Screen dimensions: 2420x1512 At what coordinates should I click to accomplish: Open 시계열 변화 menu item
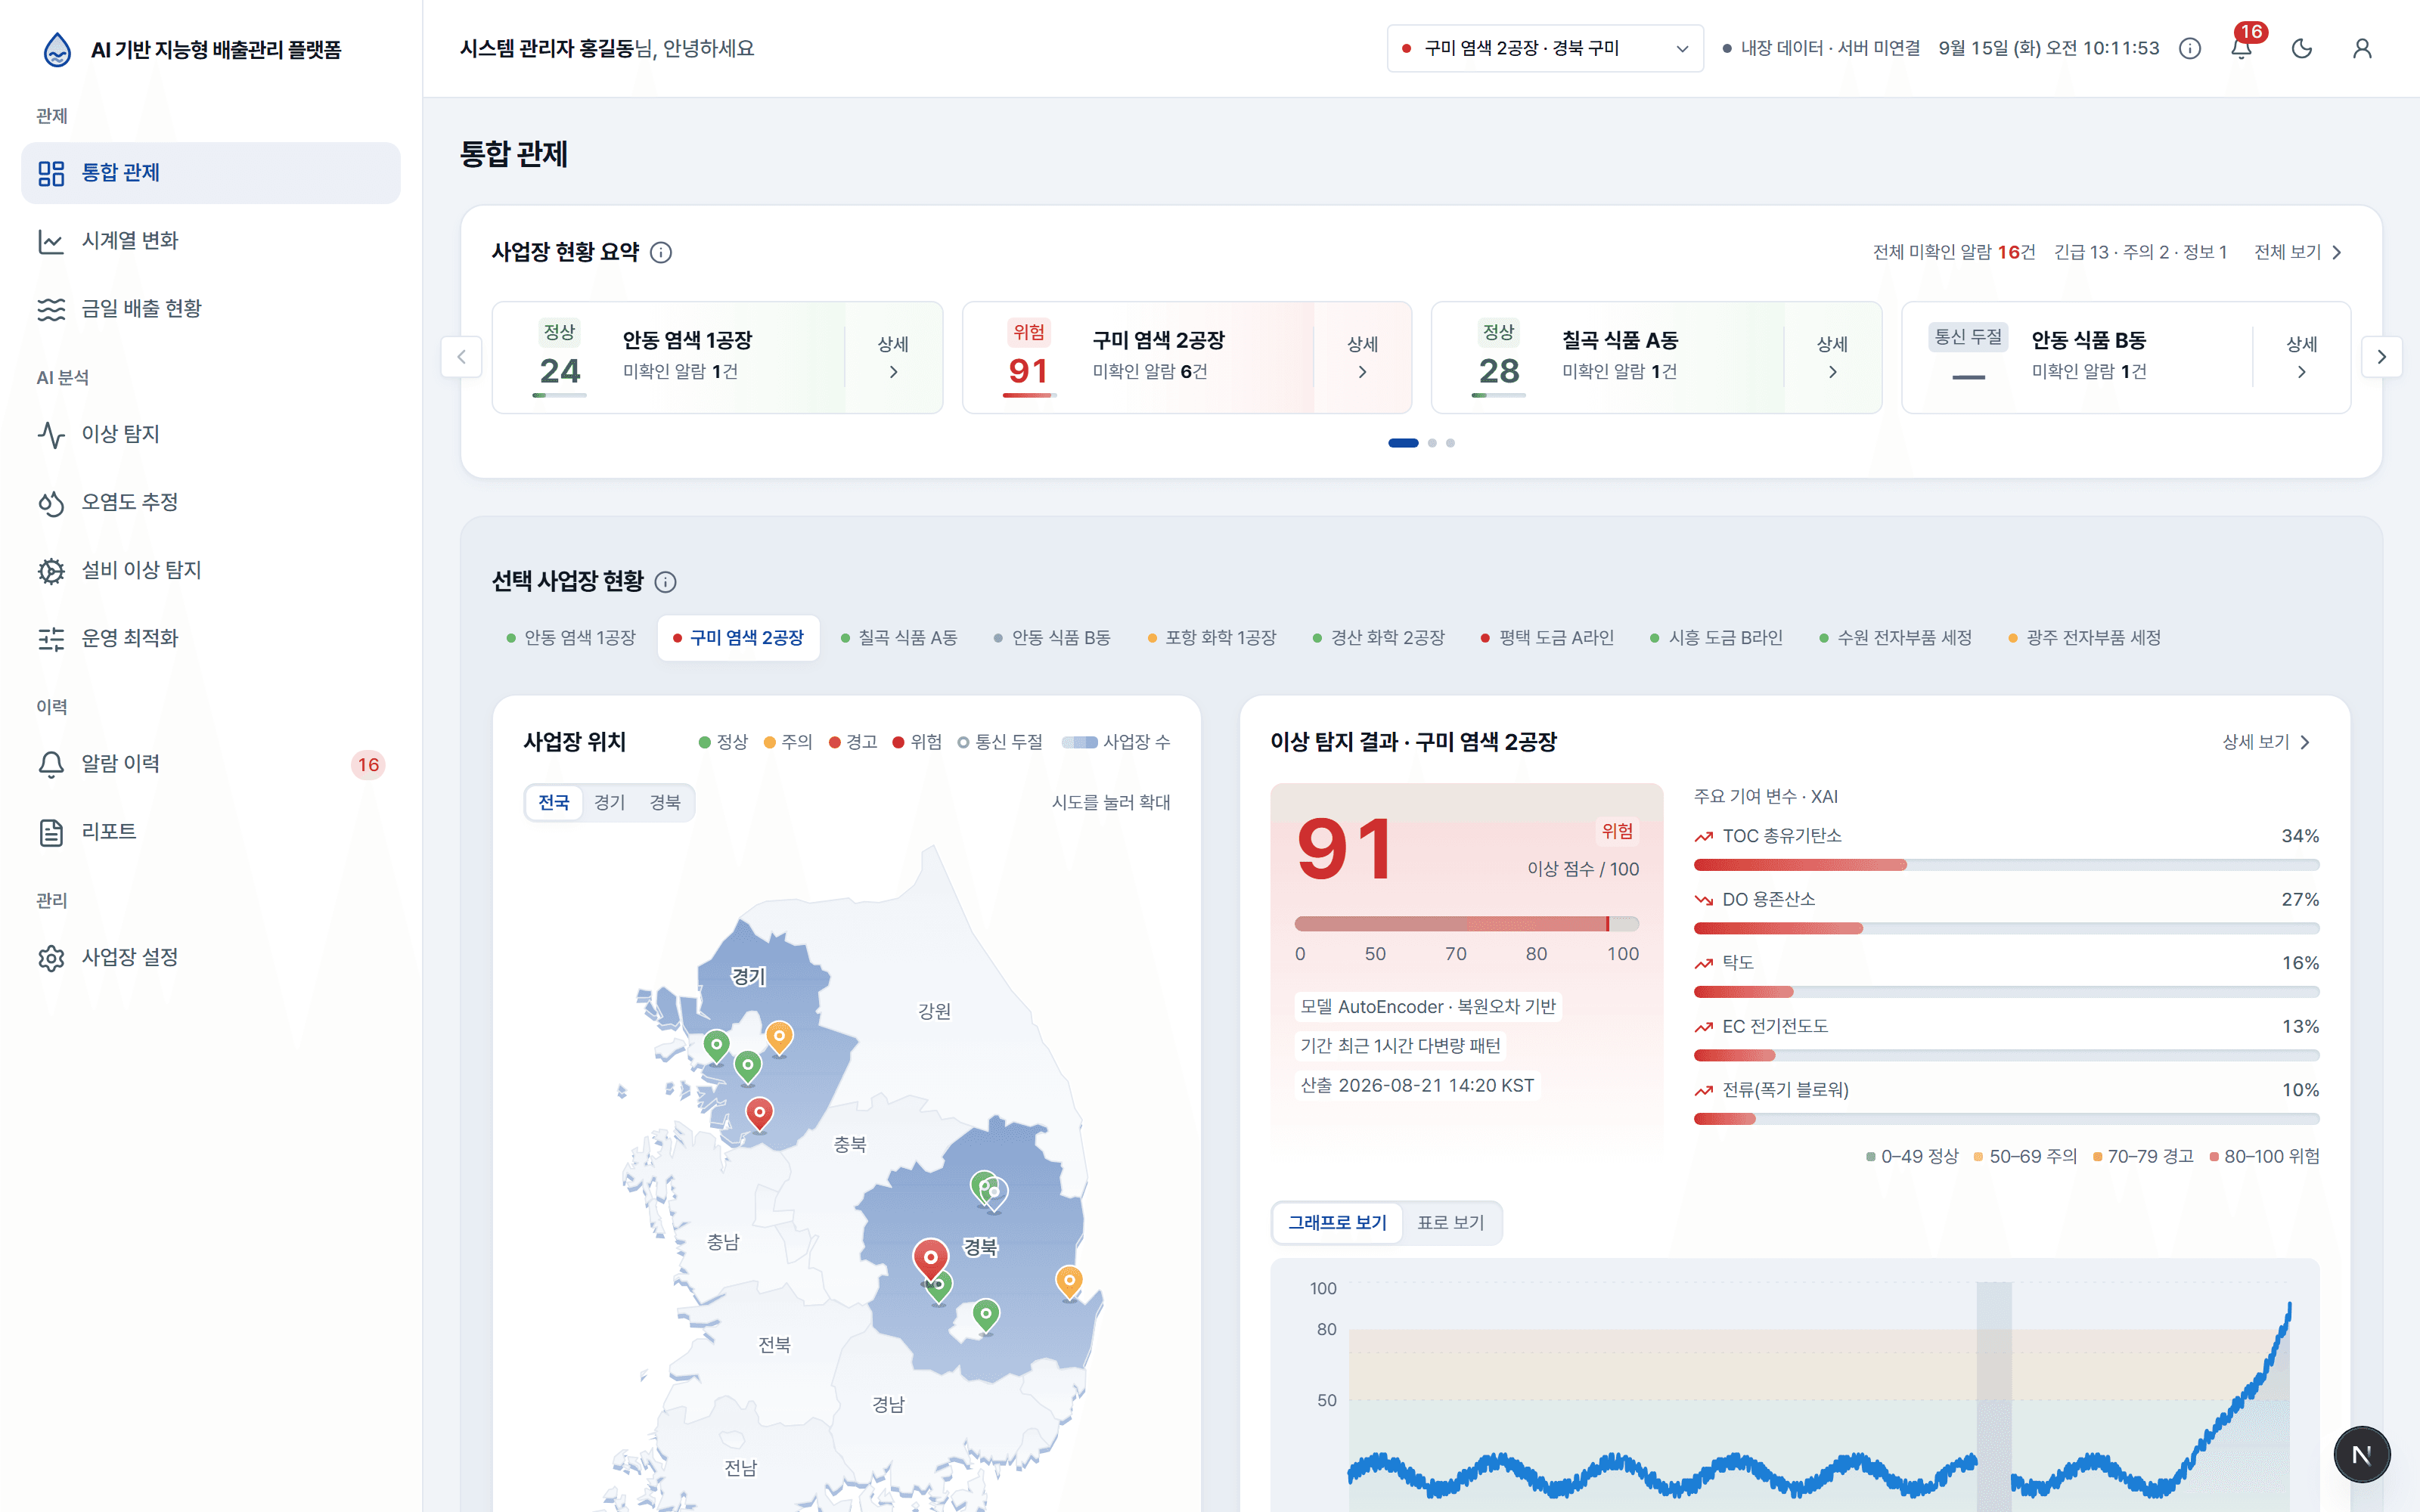pyautogui.click(x=210, y=241)
